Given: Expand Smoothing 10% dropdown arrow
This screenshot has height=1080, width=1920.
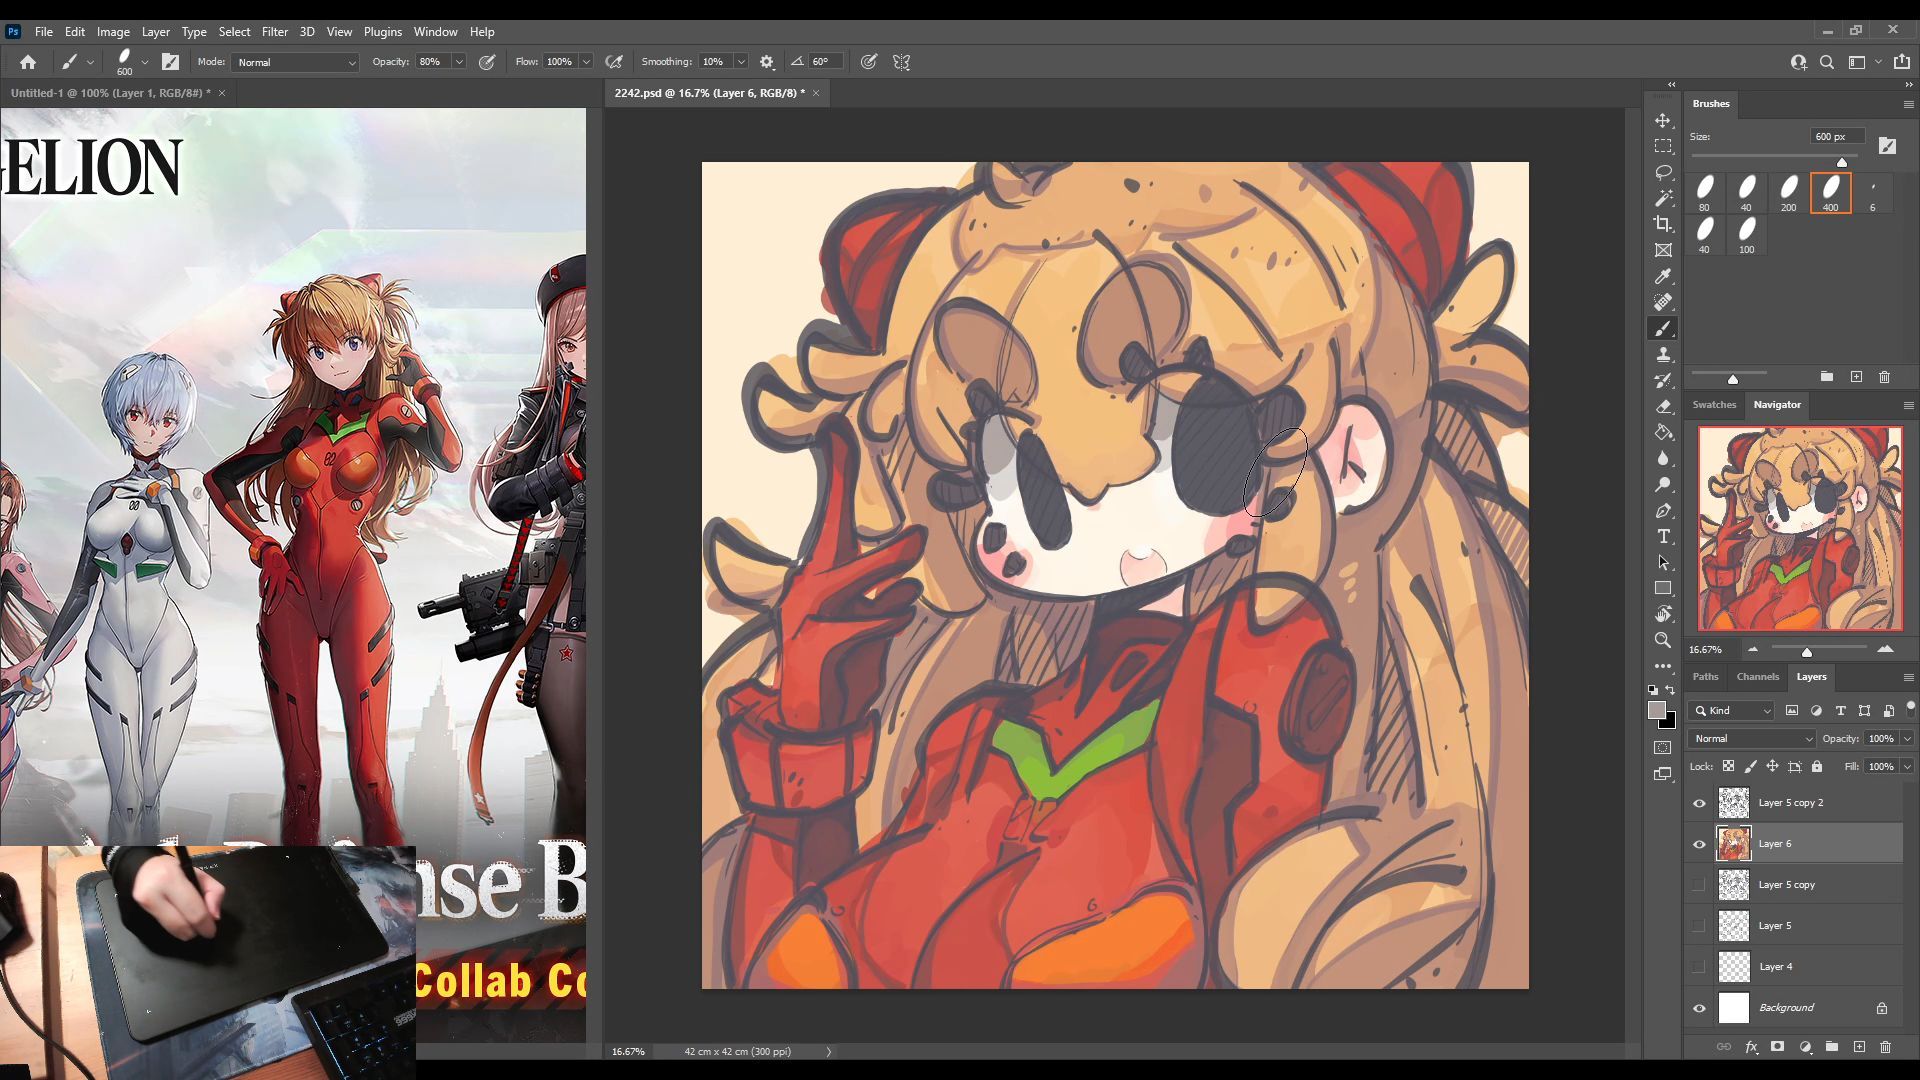Looking at the screenshot, I should click(741, 62).
